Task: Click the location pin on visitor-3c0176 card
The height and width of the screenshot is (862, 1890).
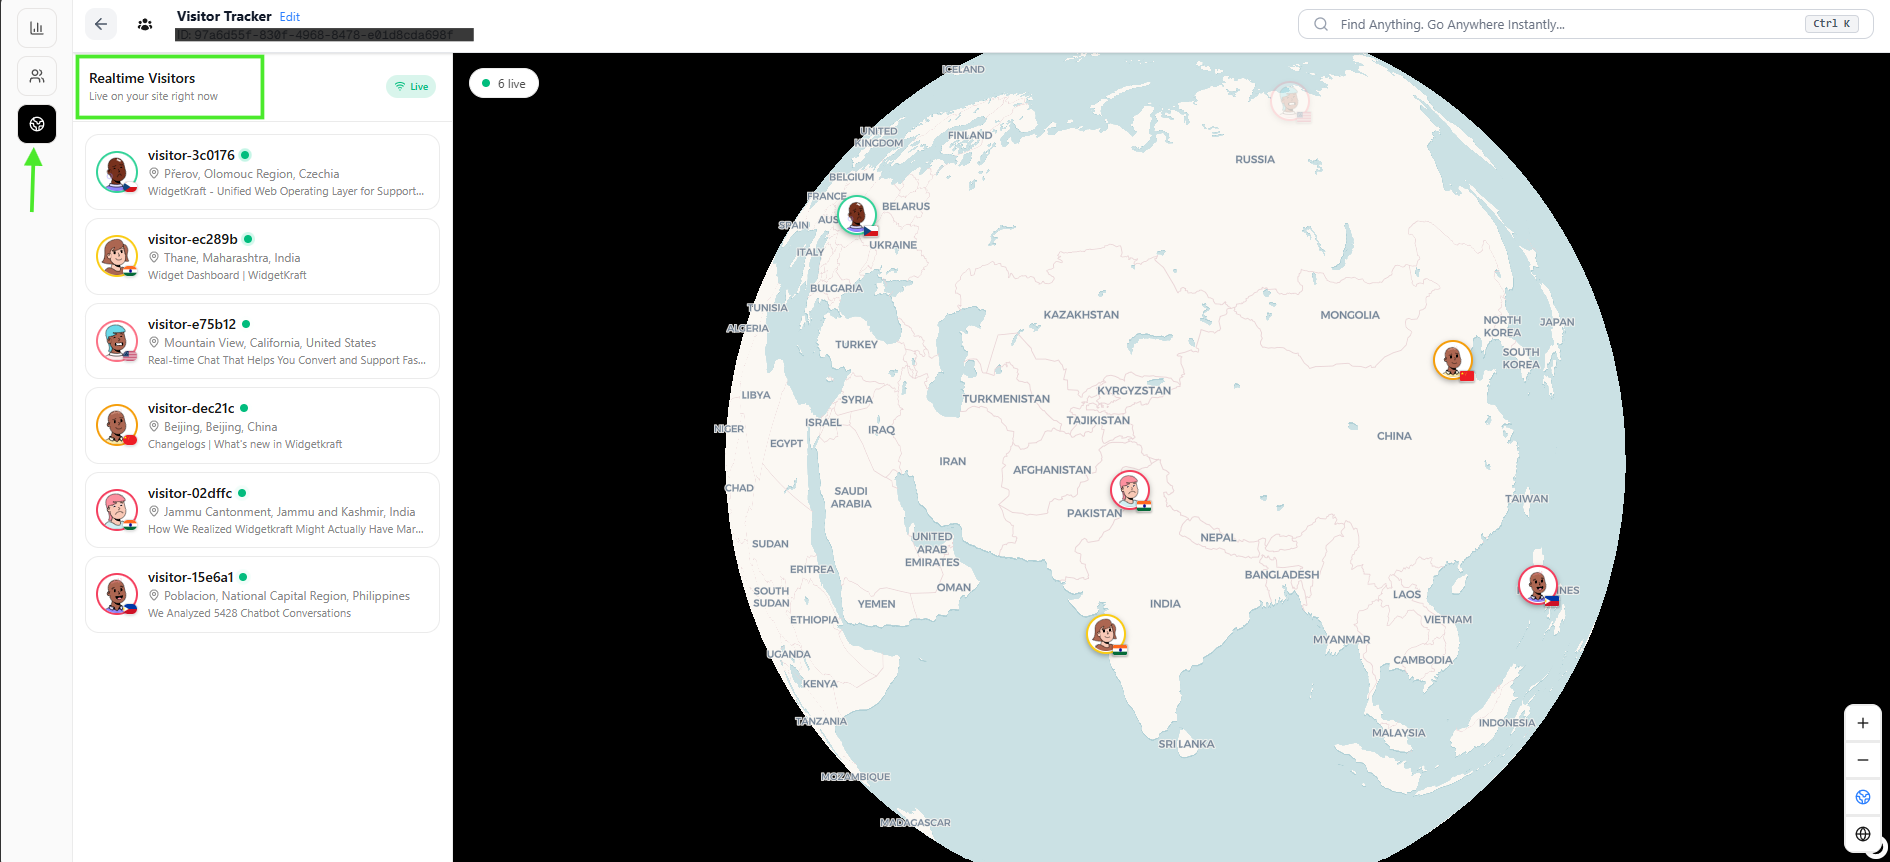Action: coord(154,173)
